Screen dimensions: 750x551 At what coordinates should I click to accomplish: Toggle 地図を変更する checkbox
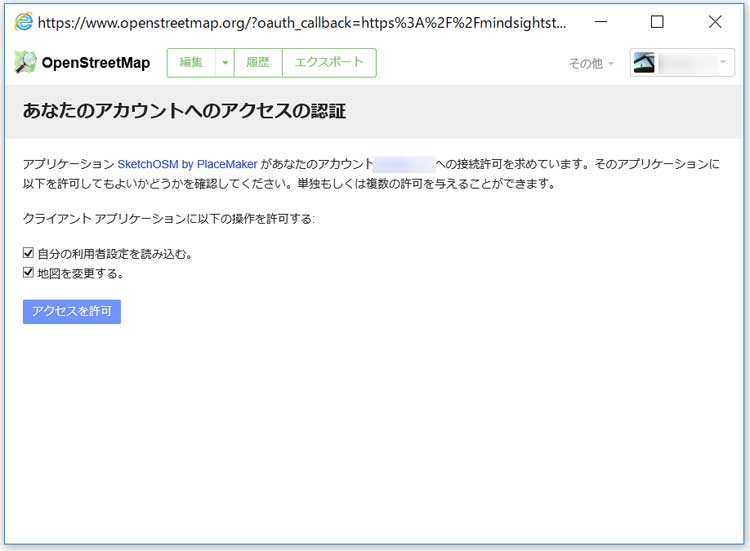pyautogui.click(x=28, y=273)
